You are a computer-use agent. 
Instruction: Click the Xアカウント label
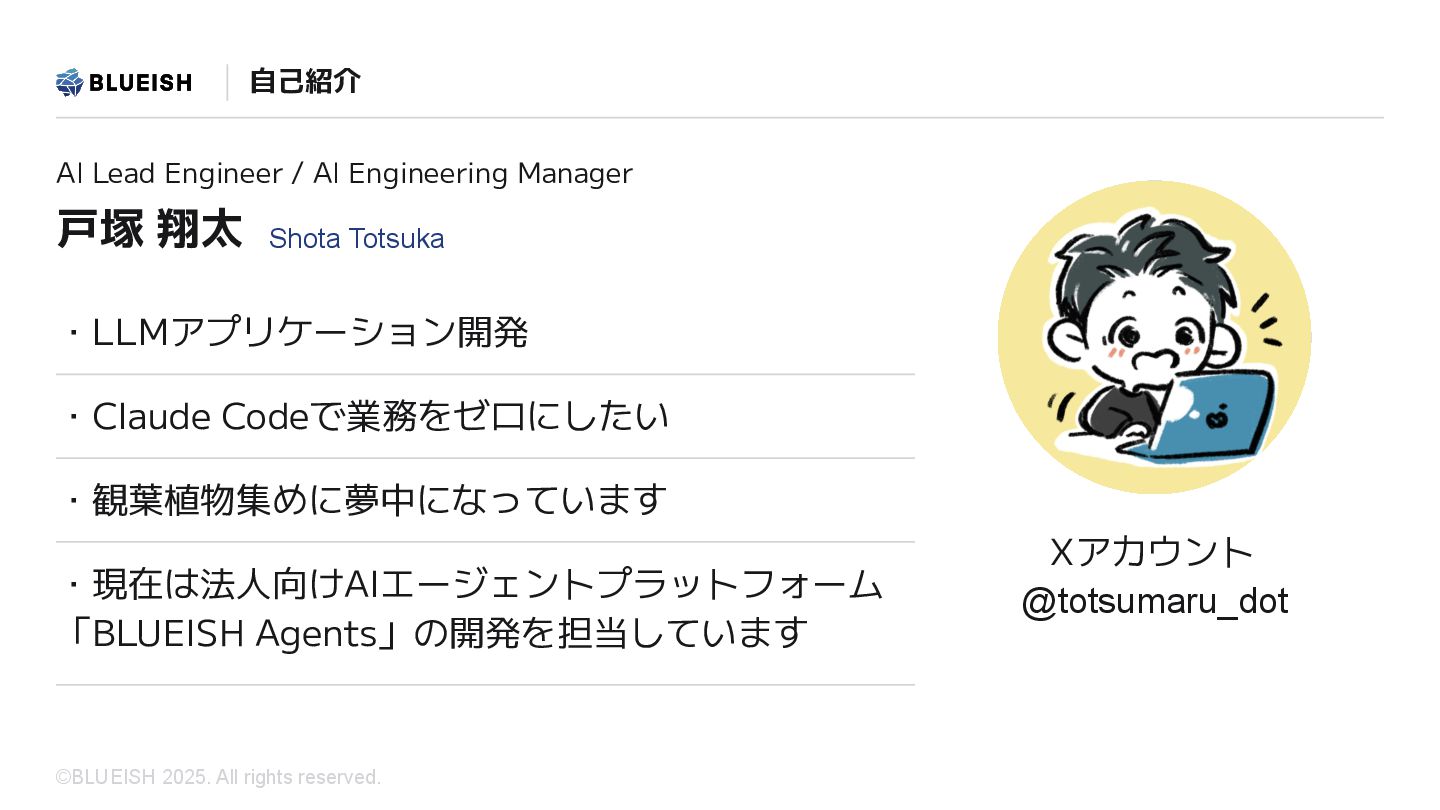1152,552
